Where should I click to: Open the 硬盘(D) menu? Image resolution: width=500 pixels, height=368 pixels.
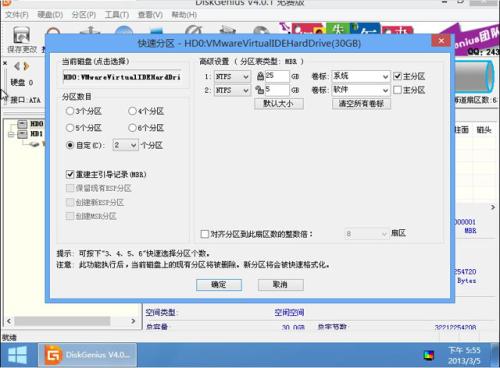tap(50, 15)
